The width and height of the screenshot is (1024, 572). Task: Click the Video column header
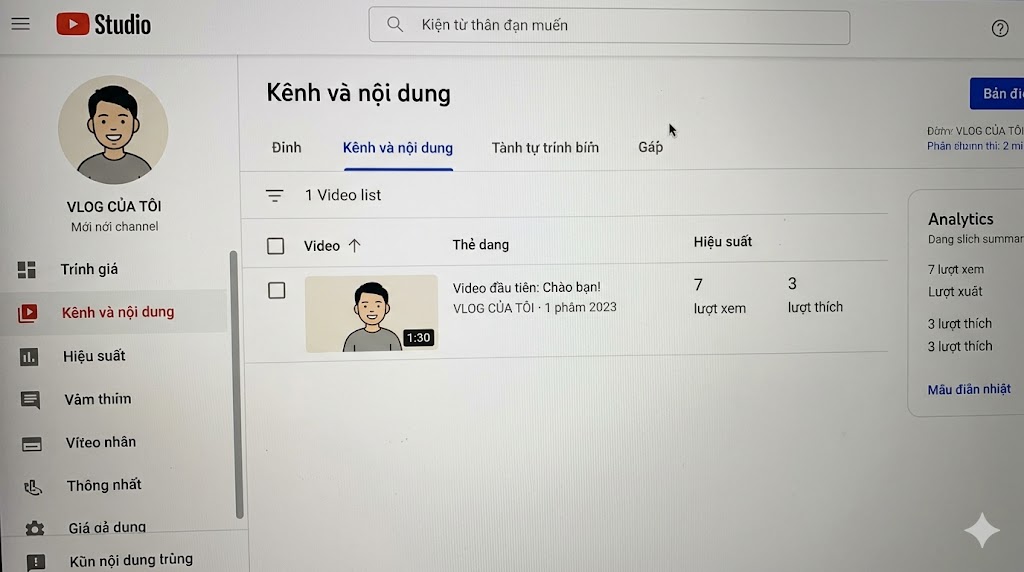[x=322, y=246]
